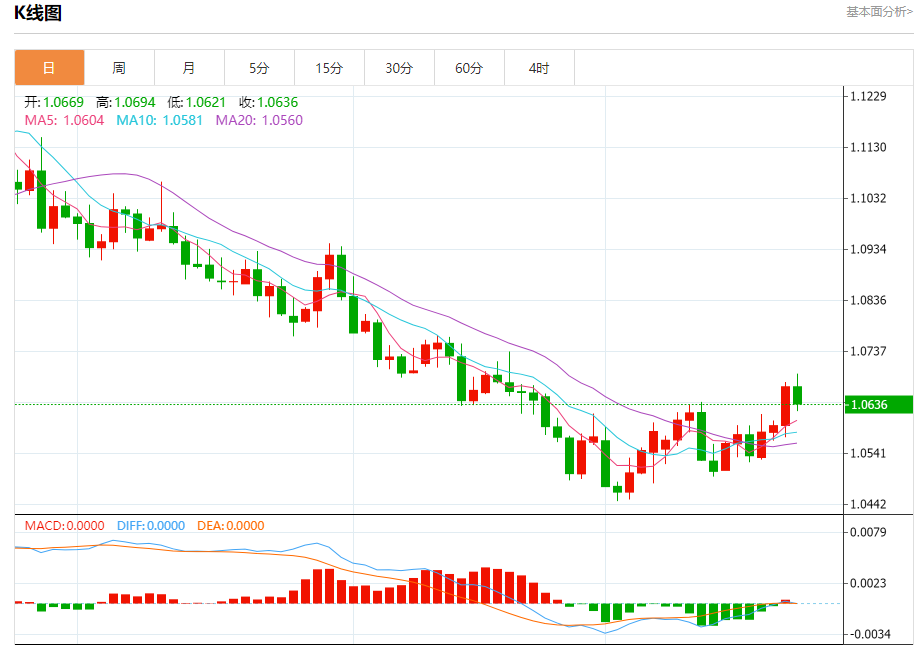
Task: Click the 收 closing price 1.0636 readout
Action: (x=269, y=102)
